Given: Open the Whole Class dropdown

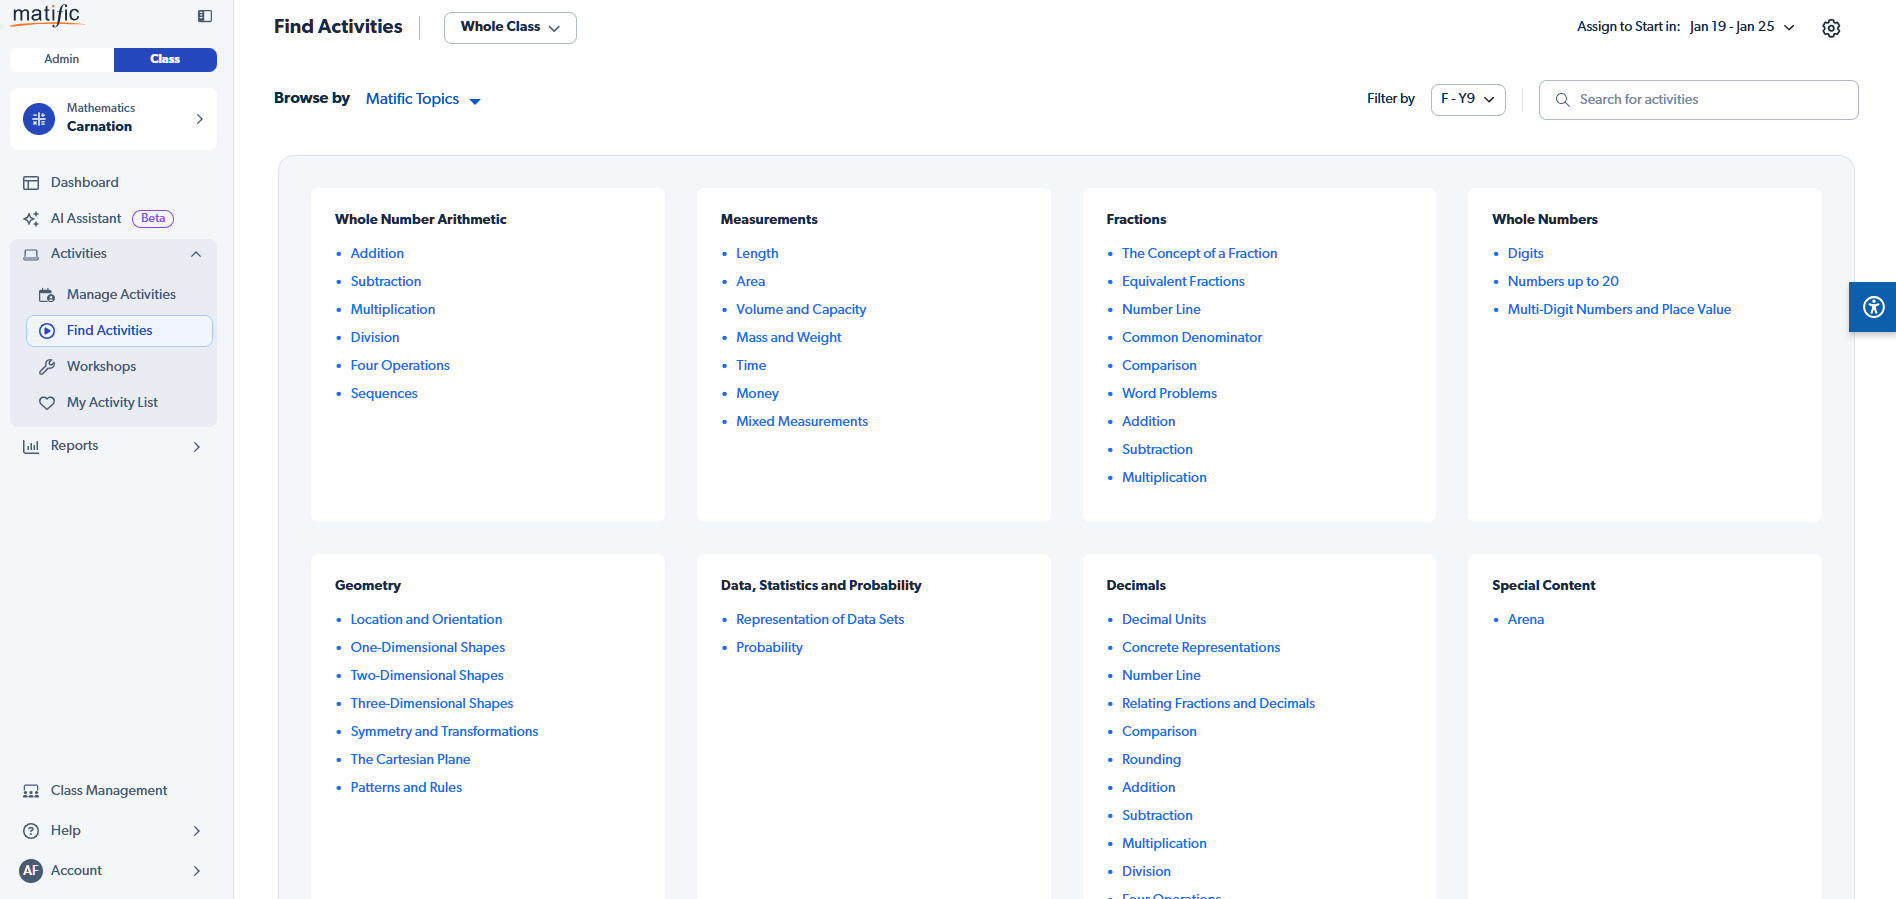Looking at the screenshot, I should pyautogui.click(x=509, y=27).
